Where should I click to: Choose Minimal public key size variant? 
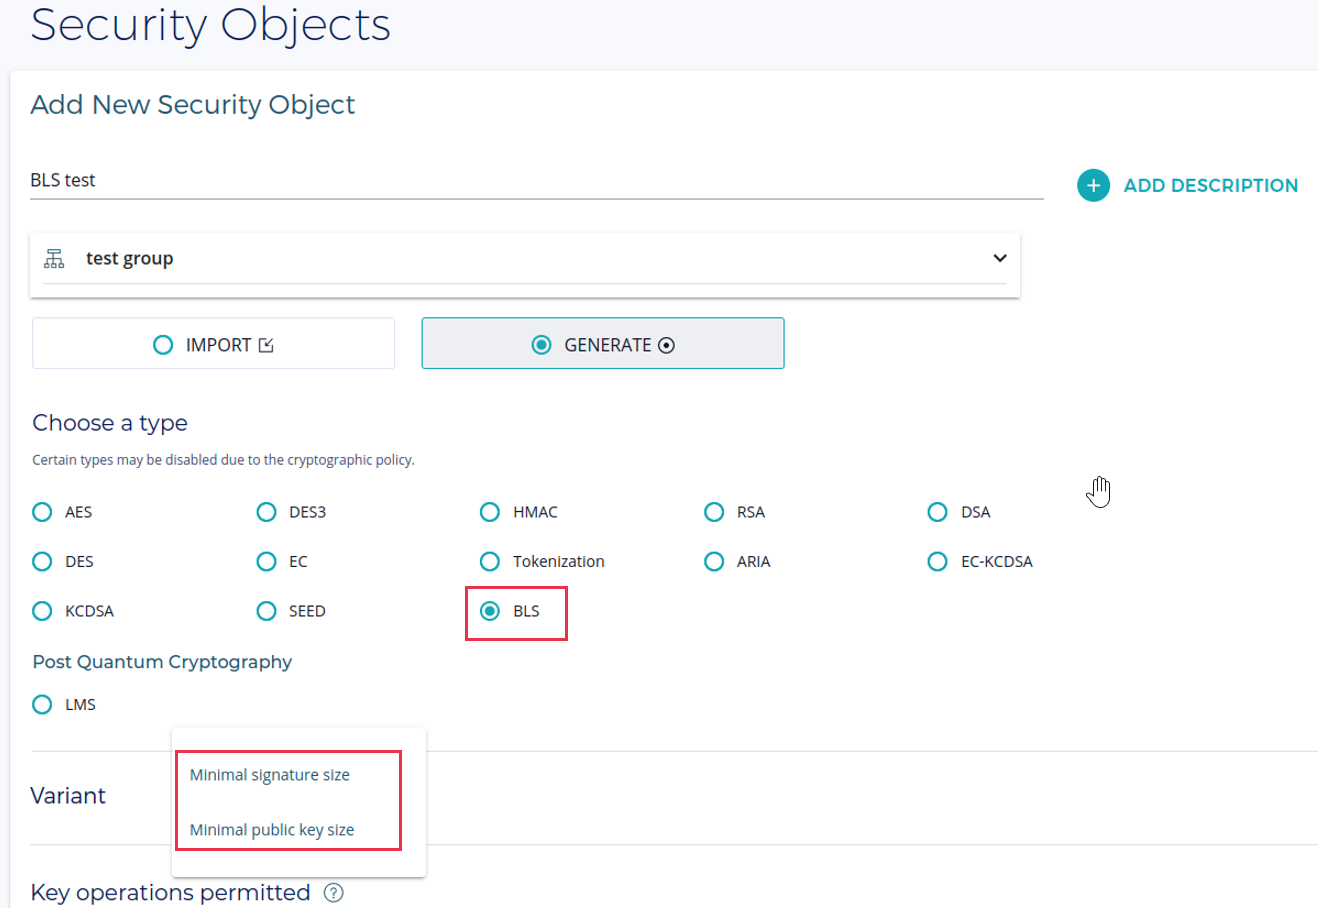click(272, 830)
